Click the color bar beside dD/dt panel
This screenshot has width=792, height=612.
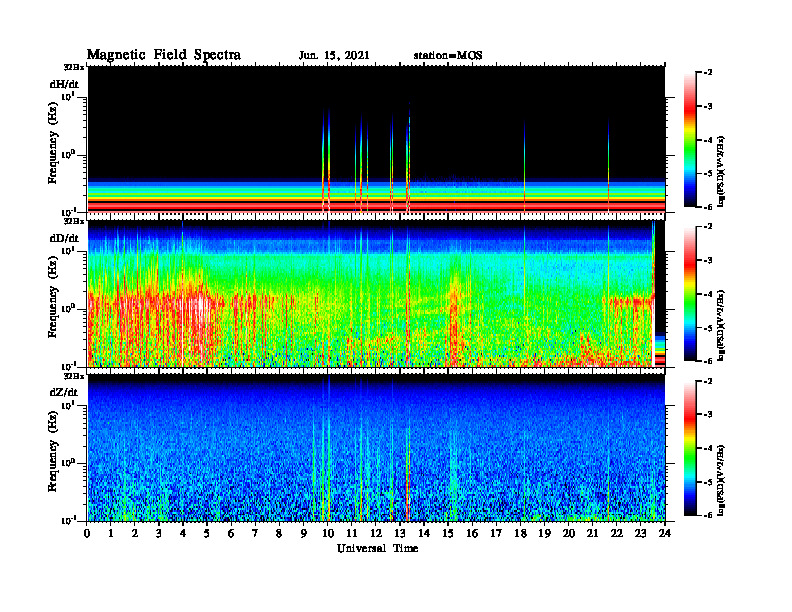(x=690, y=294)
